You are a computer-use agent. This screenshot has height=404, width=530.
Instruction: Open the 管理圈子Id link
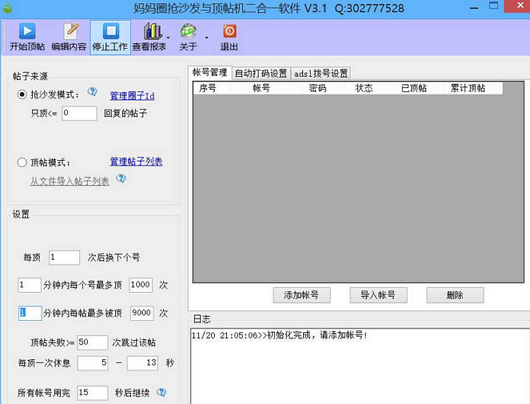pyautogui.click(x=132, y=96)
